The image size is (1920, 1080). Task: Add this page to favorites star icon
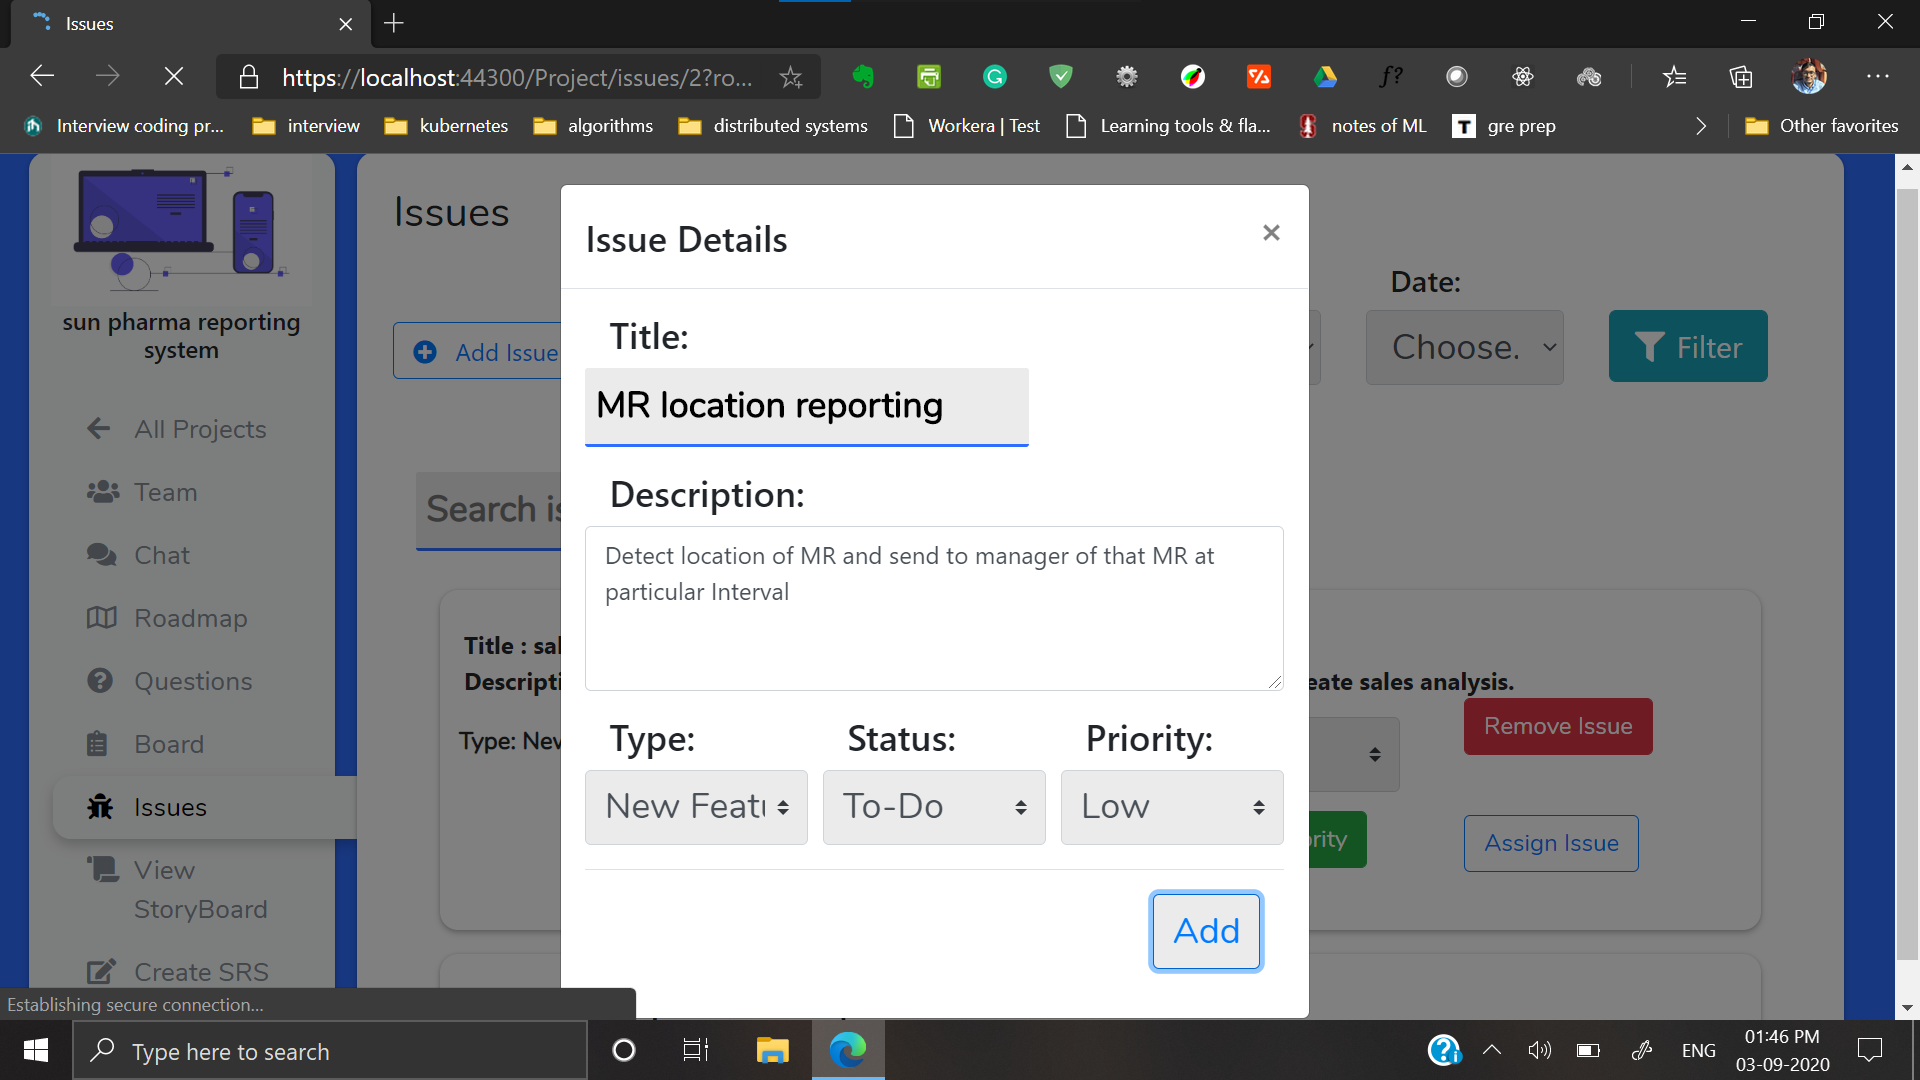(x=791, y=77)
